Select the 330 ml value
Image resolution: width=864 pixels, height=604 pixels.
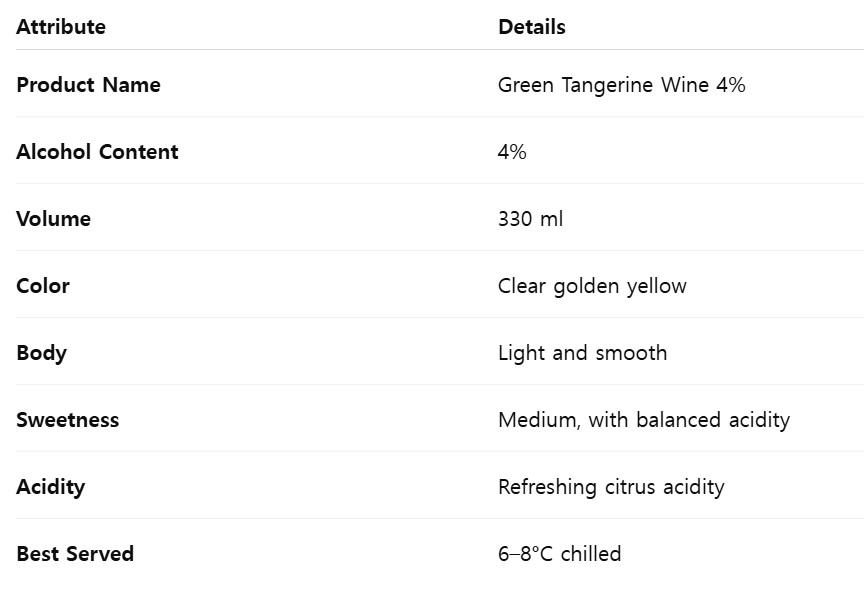(530, 219)
